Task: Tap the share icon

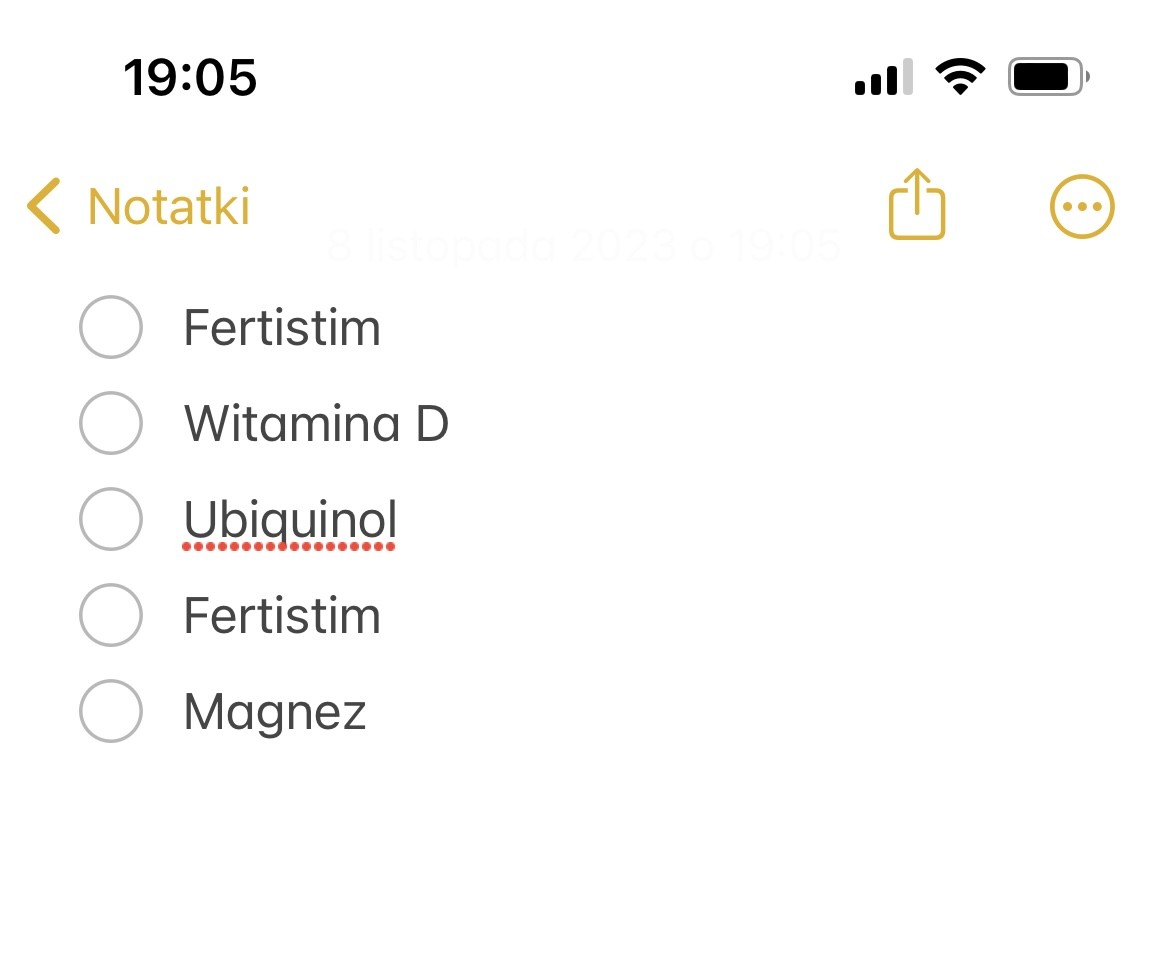Action: tap(916, 205)
